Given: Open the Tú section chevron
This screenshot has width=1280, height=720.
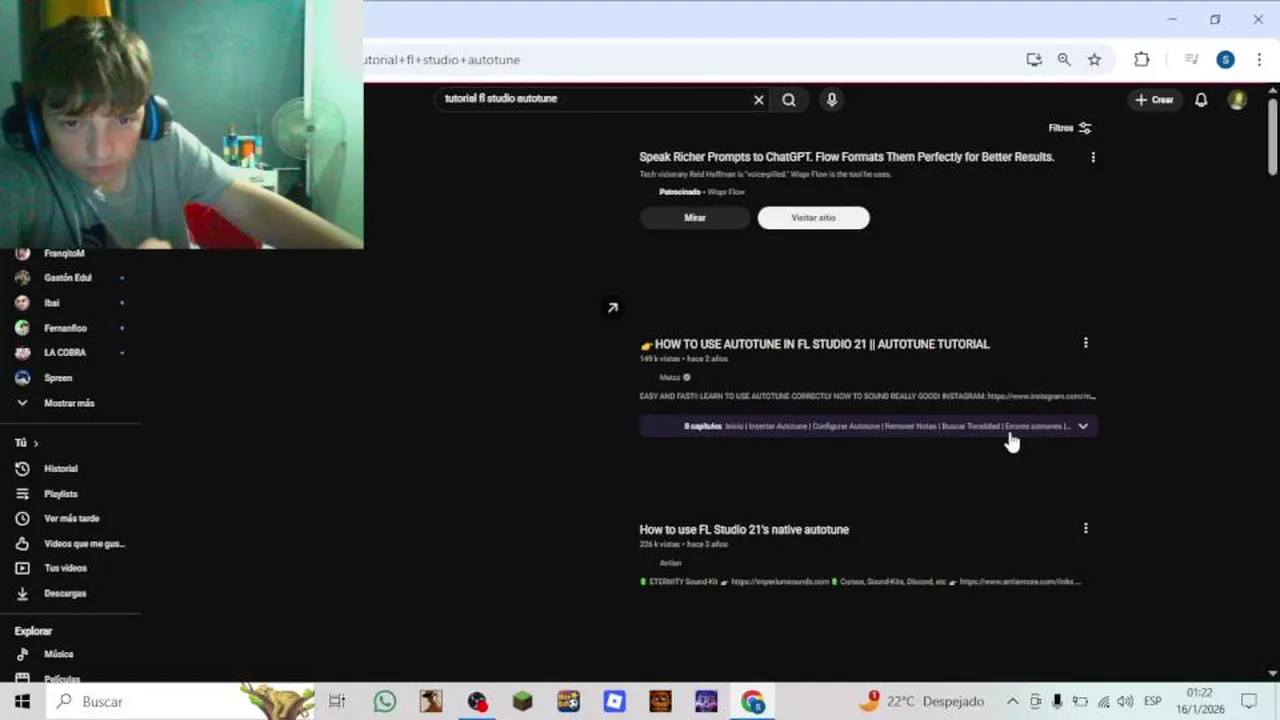Looking at the screenshot, I should click(x=35, y=443).
